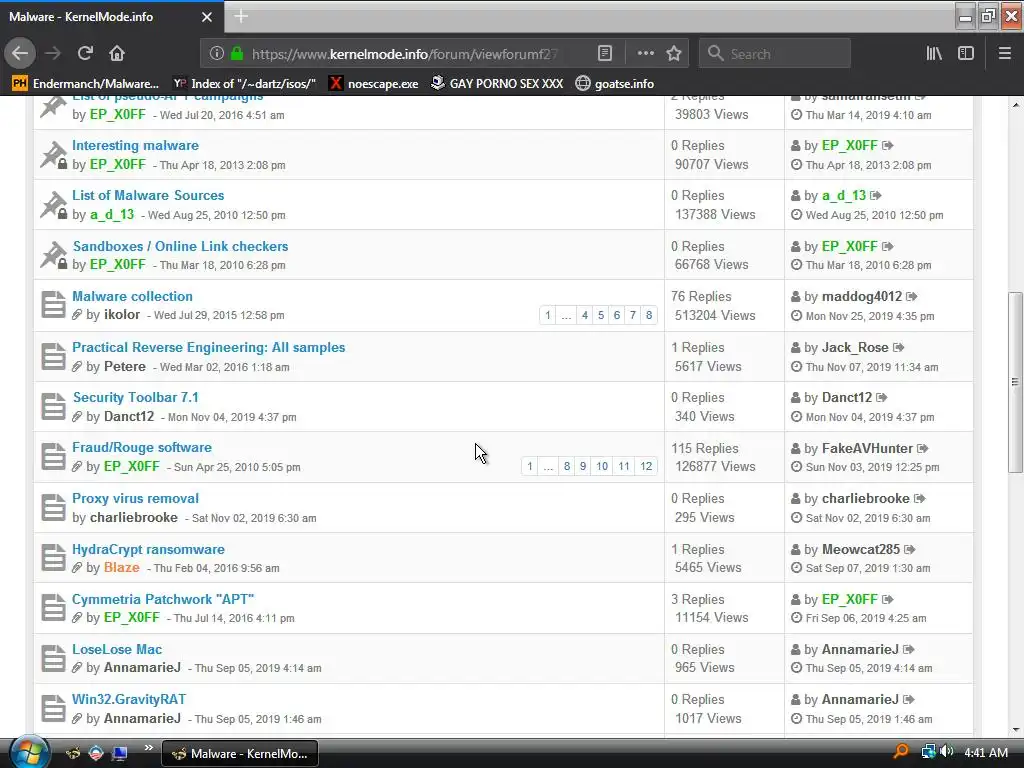Open goatse.info bookmark
Screen dimensions: 1024x768
(615, 84)
